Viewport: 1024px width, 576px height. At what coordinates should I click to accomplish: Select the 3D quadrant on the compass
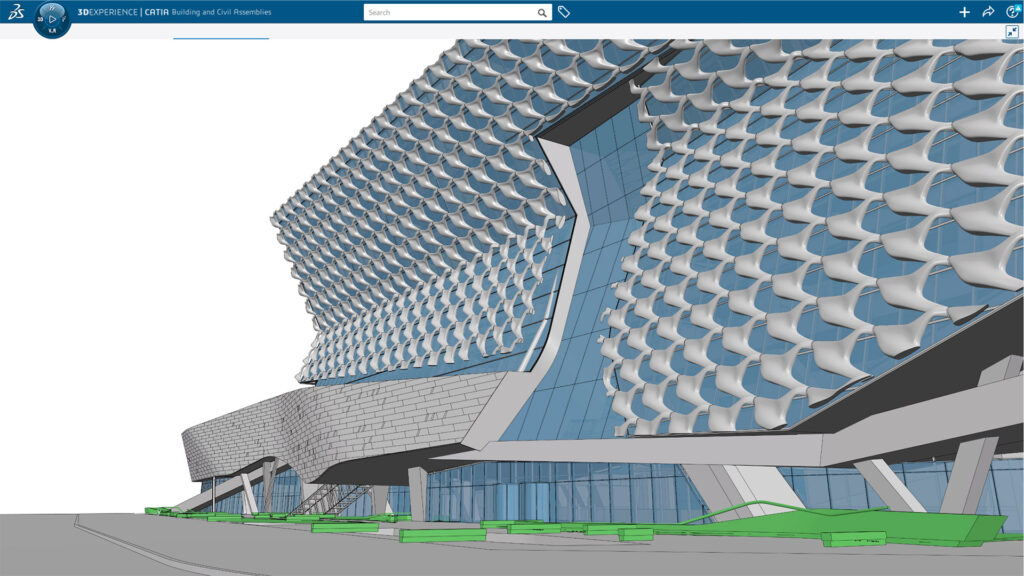[40, 18]
